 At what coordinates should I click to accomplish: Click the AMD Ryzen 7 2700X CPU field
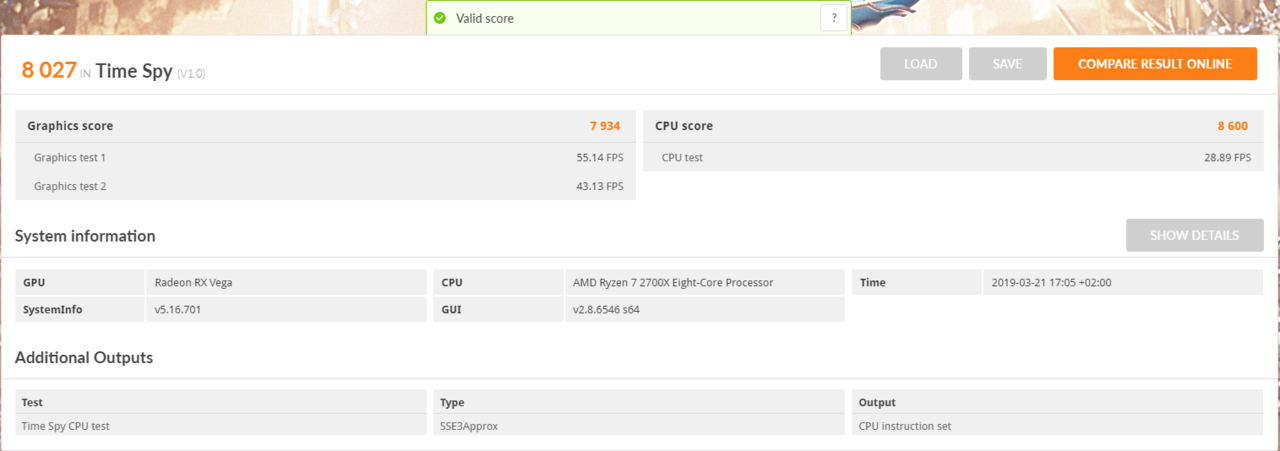704,282
